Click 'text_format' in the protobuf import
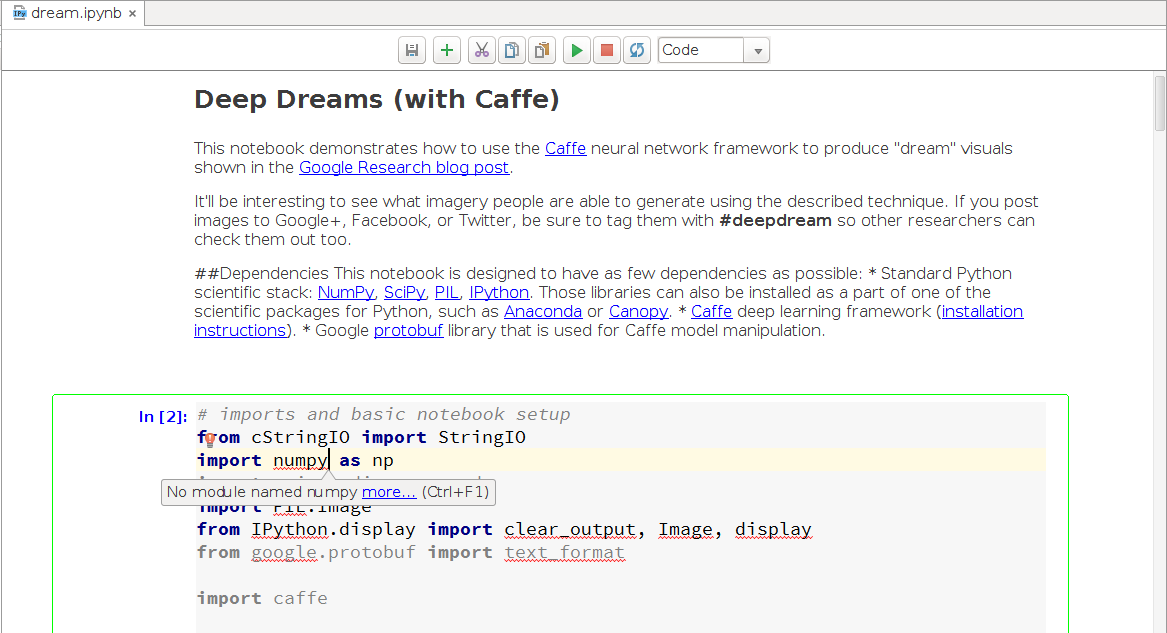 point(564,553)
